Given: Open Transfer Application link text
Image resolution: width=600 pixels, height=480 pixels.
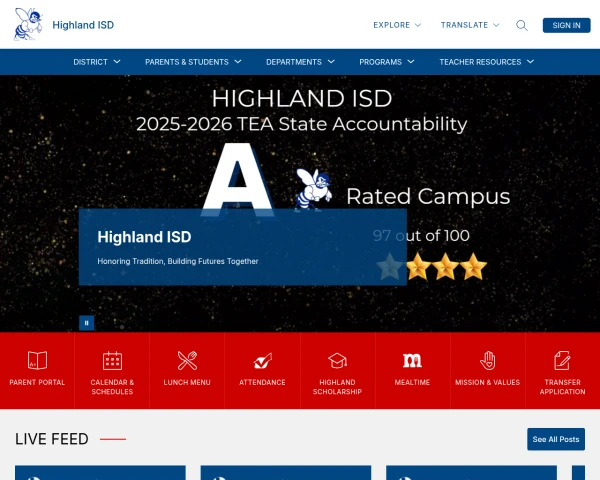Looking at the screenshot, I should point(562,387).
